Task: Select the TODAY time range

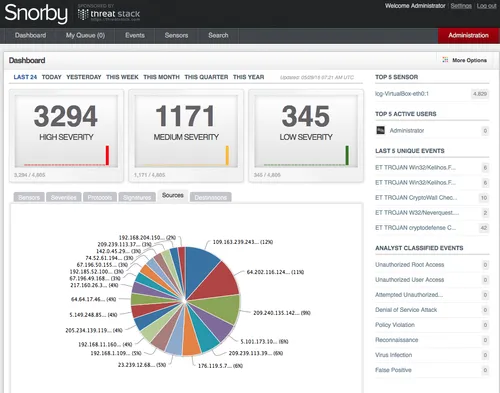Action: coord(52,77)
